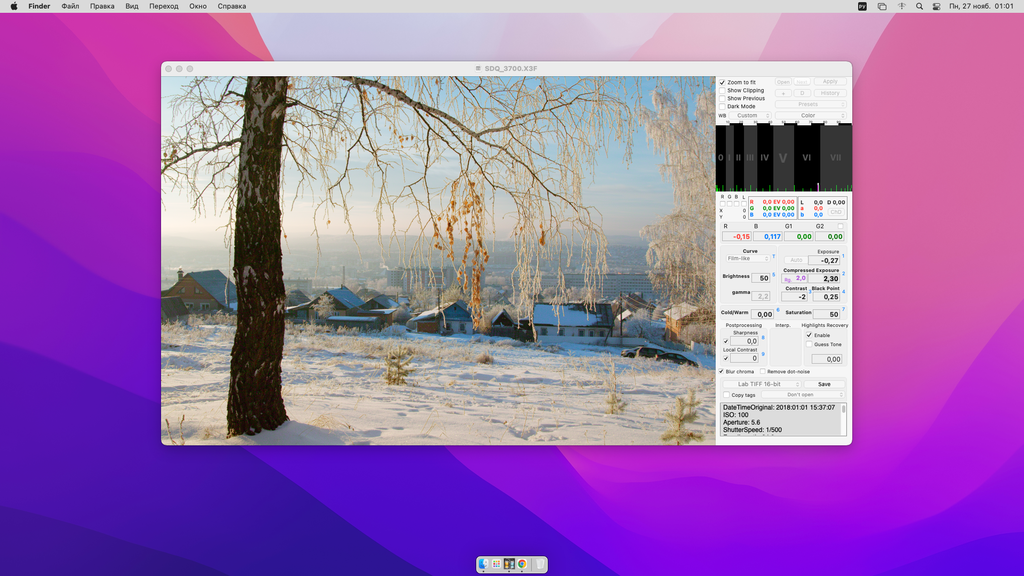Turn on Dark Mode checkbox
The width and height of the screenshot is (1024, 576).
point(723,106)
